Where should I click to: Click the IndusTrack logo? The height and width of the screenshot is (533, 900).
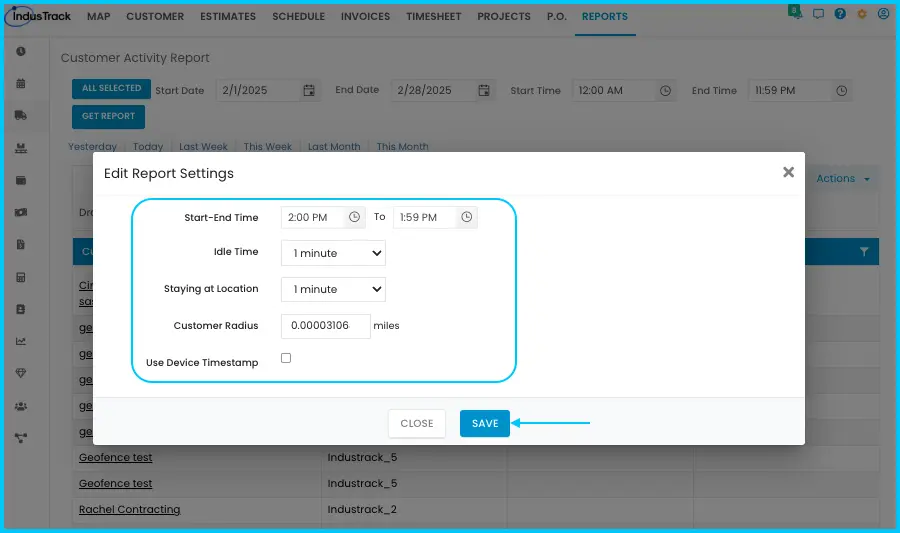38,16
